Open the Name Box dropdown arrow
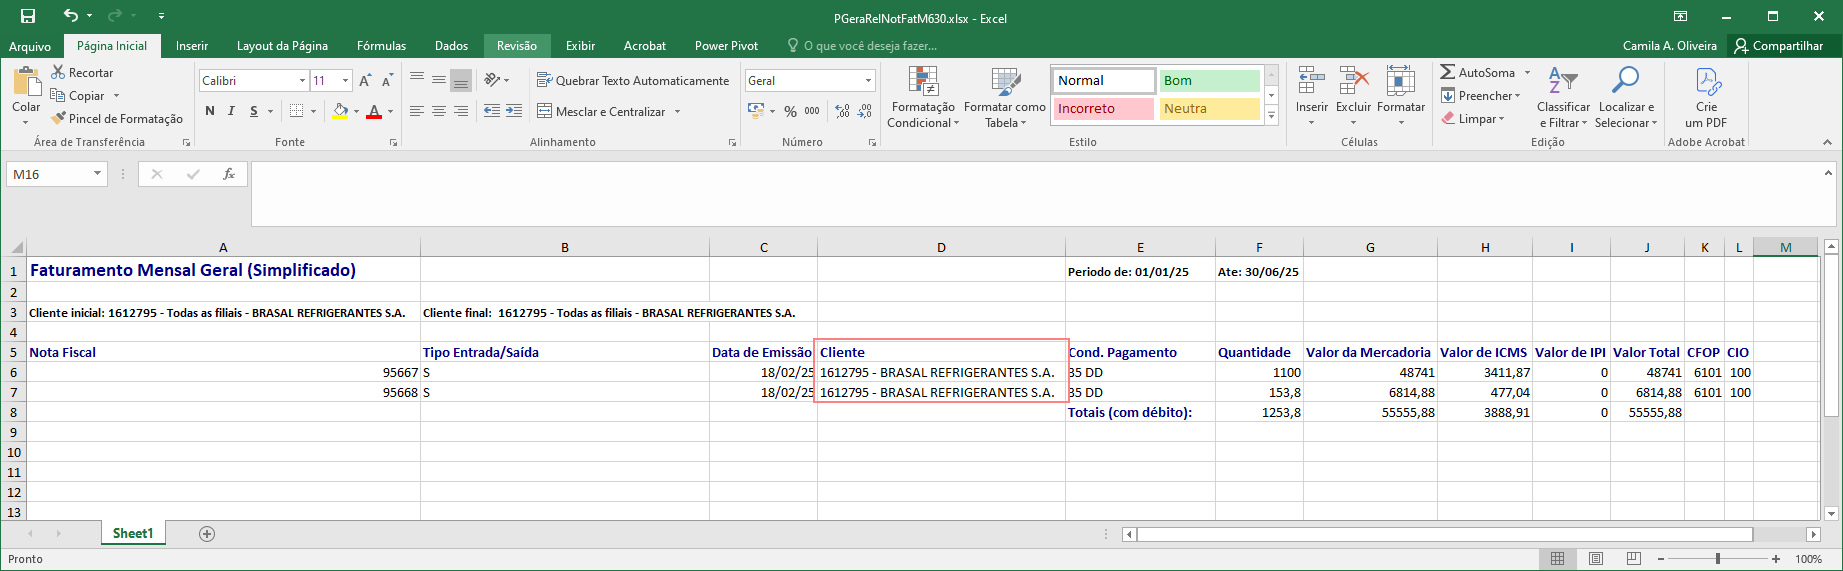 (97, 174)
